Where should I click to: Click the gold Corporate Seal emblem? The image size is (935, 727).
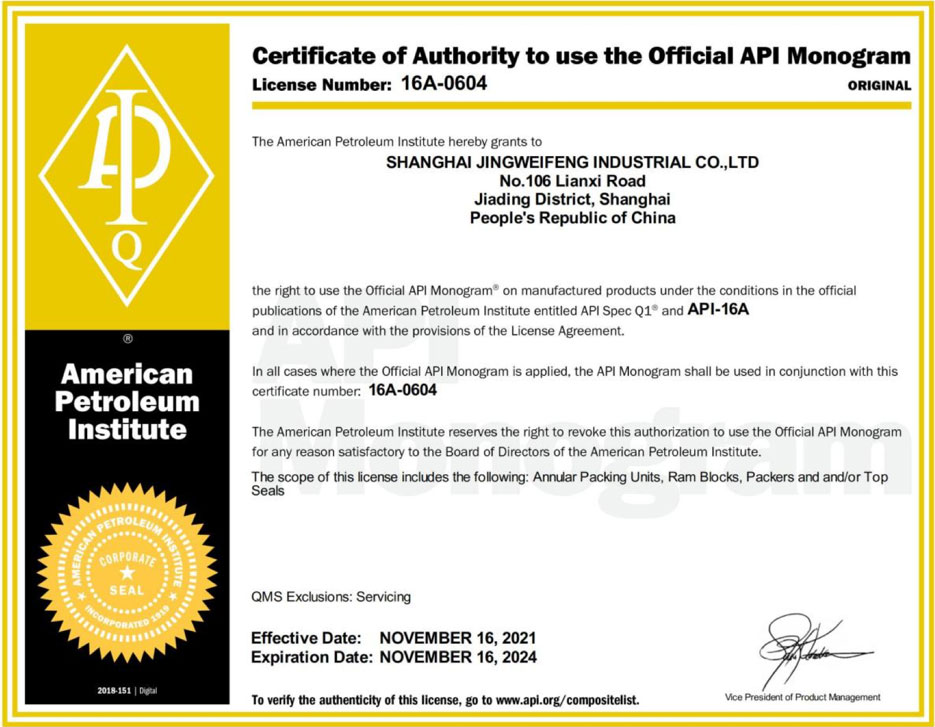[127, 573]
